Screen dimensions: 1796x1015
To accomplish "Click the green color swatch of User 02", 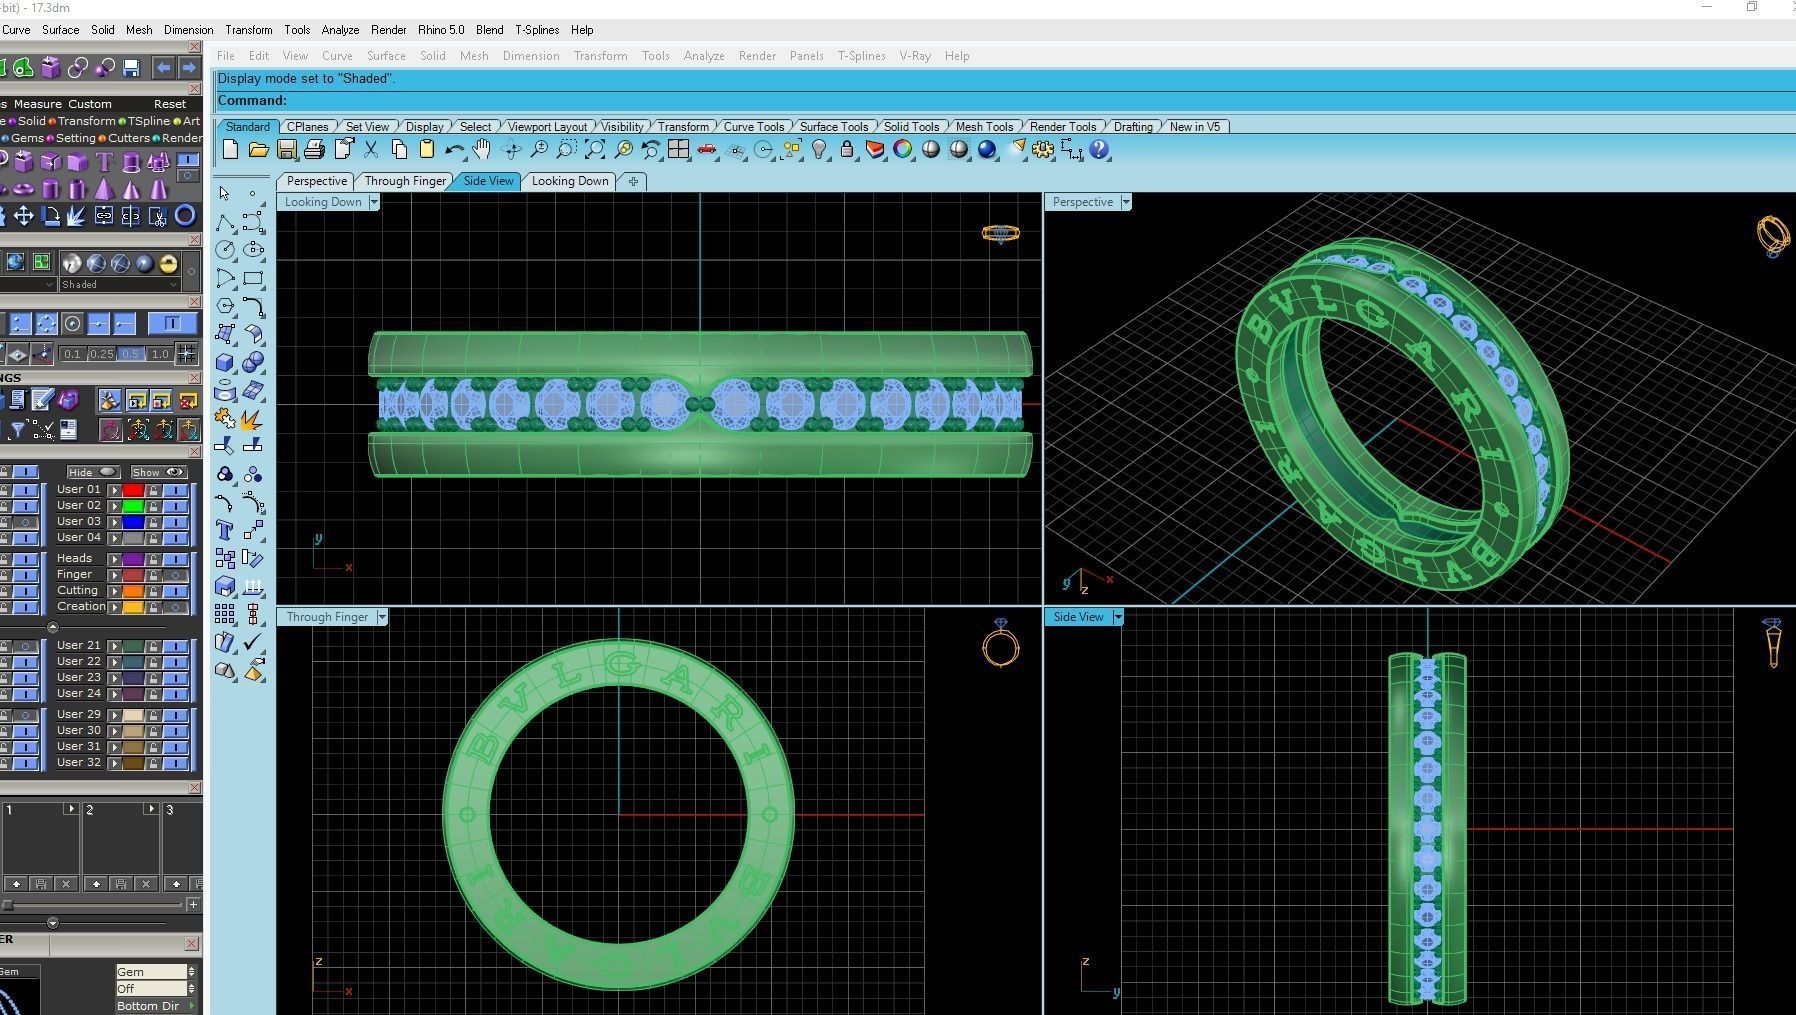I will coord(133,506).
